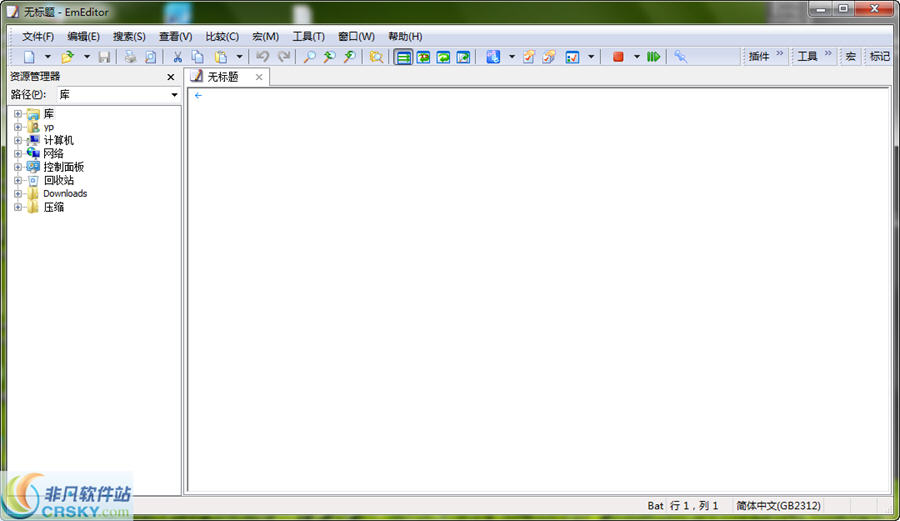Open the 帮助(H) menu
This screenshot has height=521, width=900.
(x=405, y=36)
